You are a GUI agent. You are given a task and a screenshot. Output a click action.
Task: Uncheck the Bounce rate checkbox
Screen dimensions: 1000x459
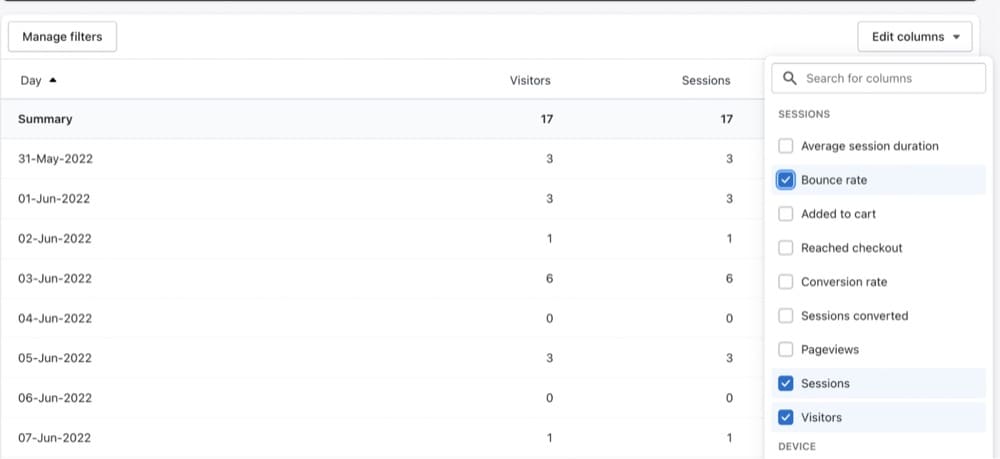[x=786, y=180]
